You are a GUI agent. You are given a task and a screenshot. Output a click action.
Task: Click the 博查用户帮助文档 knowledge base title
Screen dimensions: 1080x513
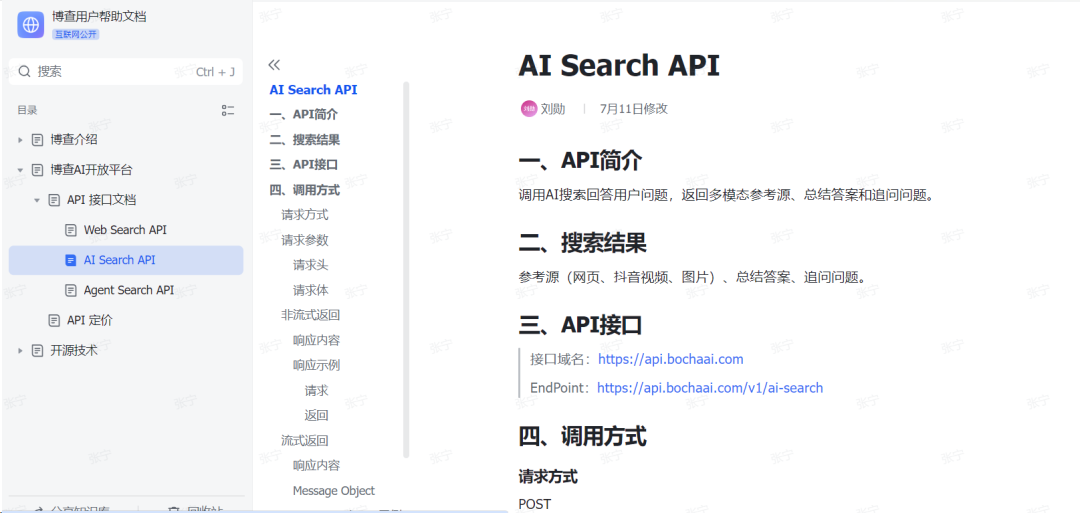pyautogui.click(x=99, y=17)
